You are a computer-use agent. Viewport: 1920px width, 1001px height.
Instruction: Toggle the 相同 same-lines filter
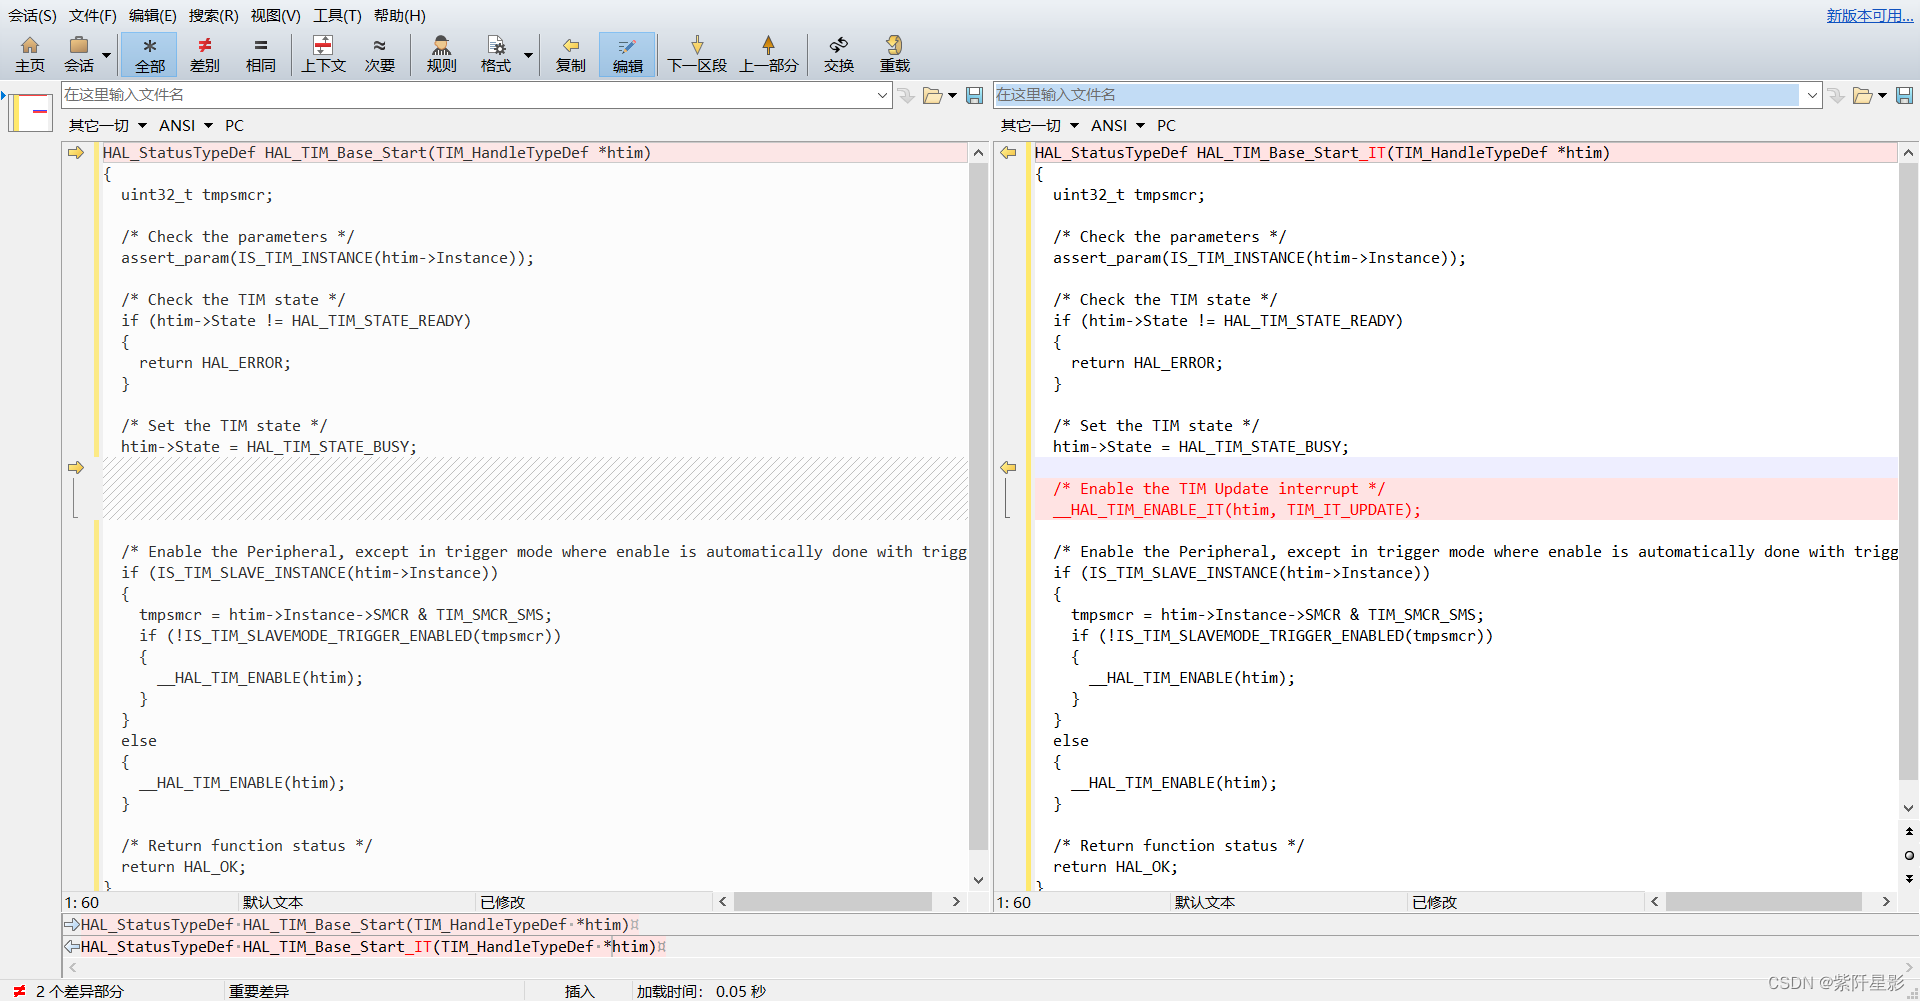261,55
